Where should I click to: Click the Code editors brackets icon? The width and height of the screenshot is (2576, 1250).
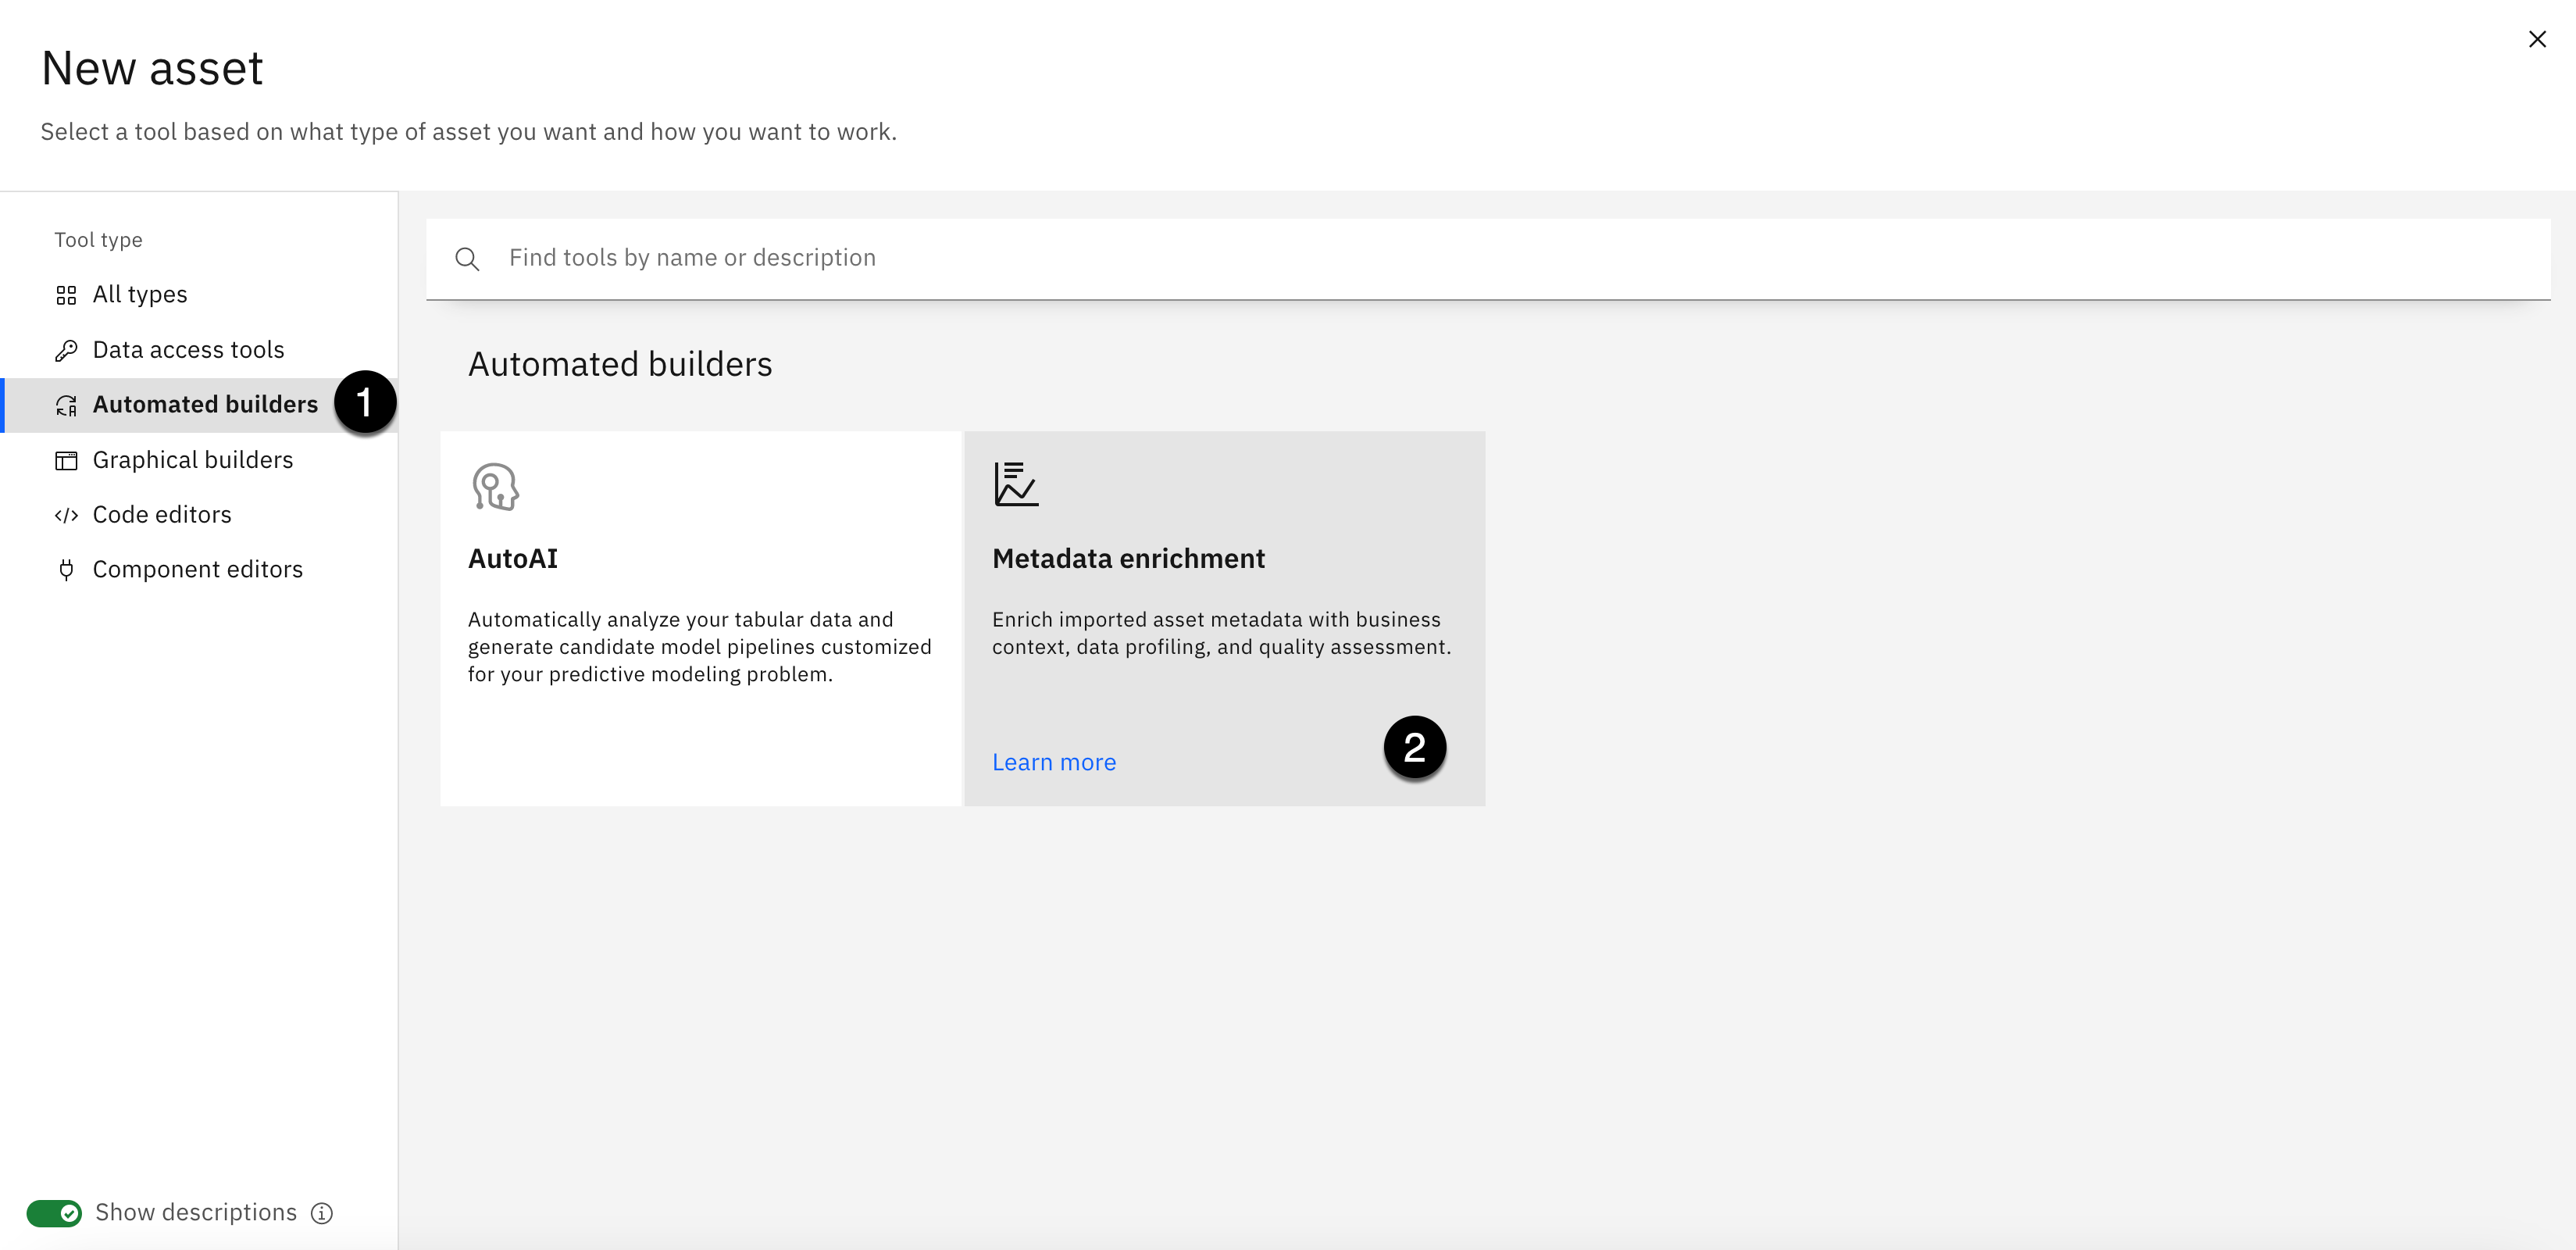coord(66,515)
